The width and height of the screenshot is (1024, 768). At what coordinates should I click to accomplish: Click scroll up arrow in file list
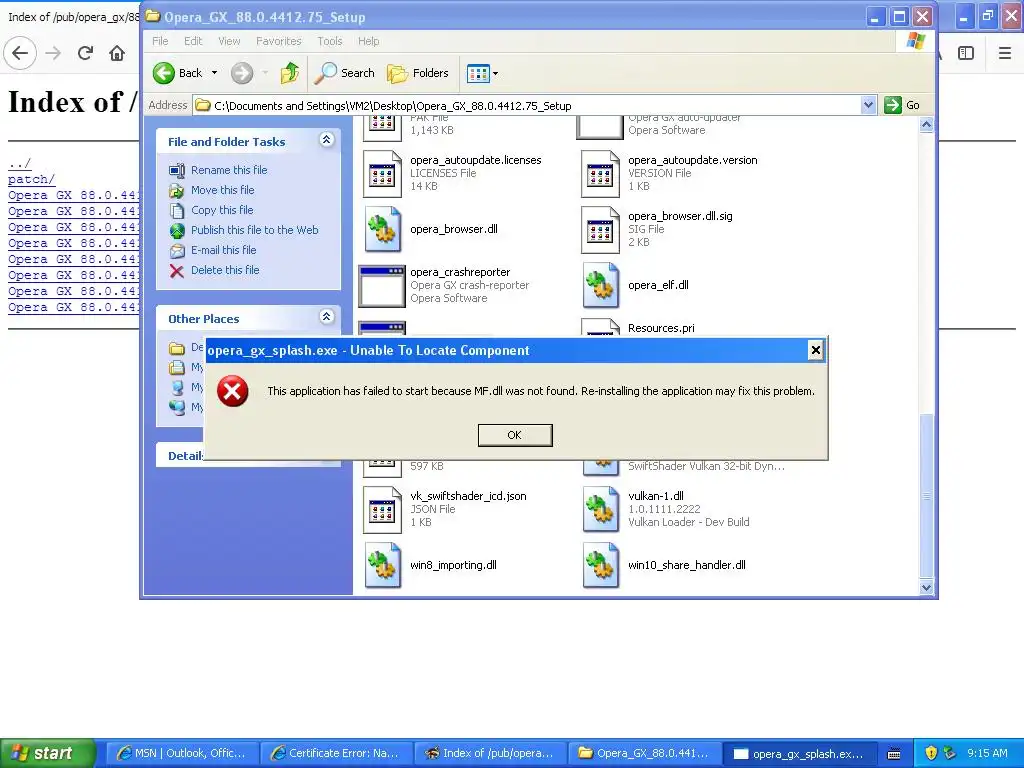[926, 125]
